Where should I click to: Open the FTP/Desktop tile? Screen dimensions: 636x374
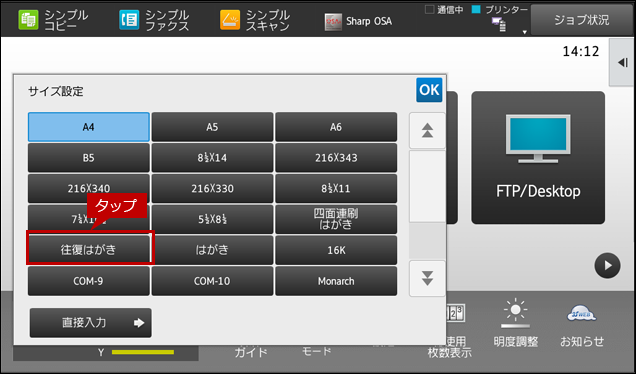pyautogui.click(x=538, y=157)
